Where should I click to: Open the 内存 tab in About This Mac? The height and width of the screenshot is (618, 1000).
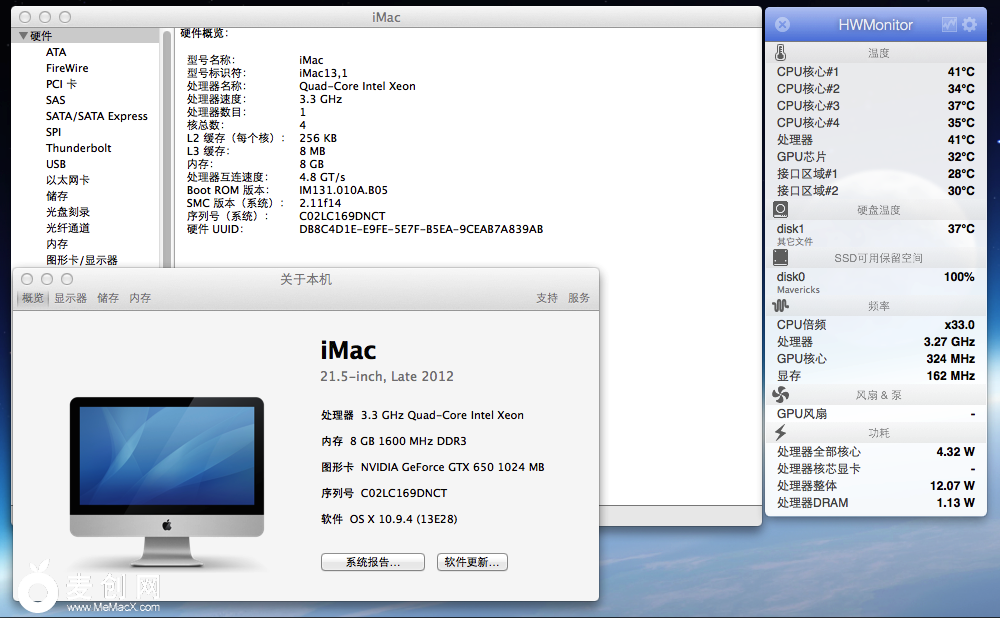pos(140,298)
